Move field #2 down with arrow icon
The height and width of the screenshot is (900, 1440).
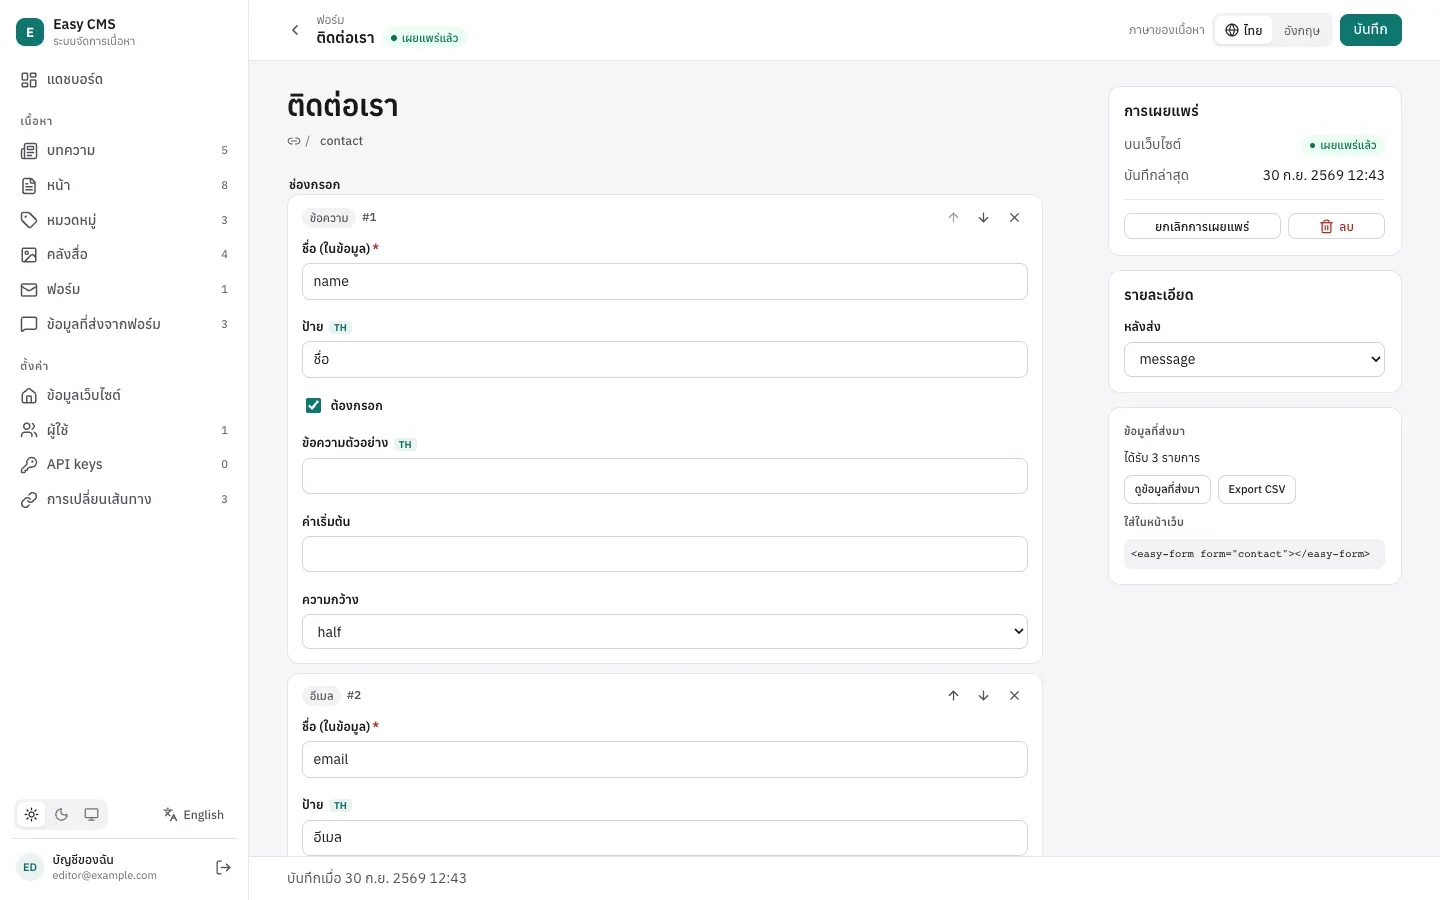(x=983, y=696)
